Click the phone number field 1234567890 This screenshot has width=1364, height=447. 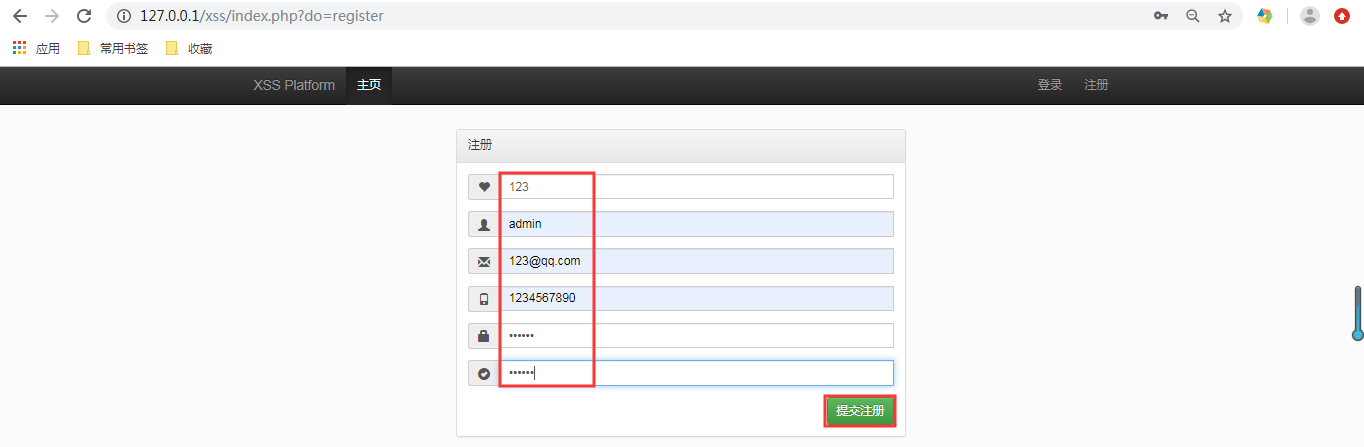click(x=696, y=298)
